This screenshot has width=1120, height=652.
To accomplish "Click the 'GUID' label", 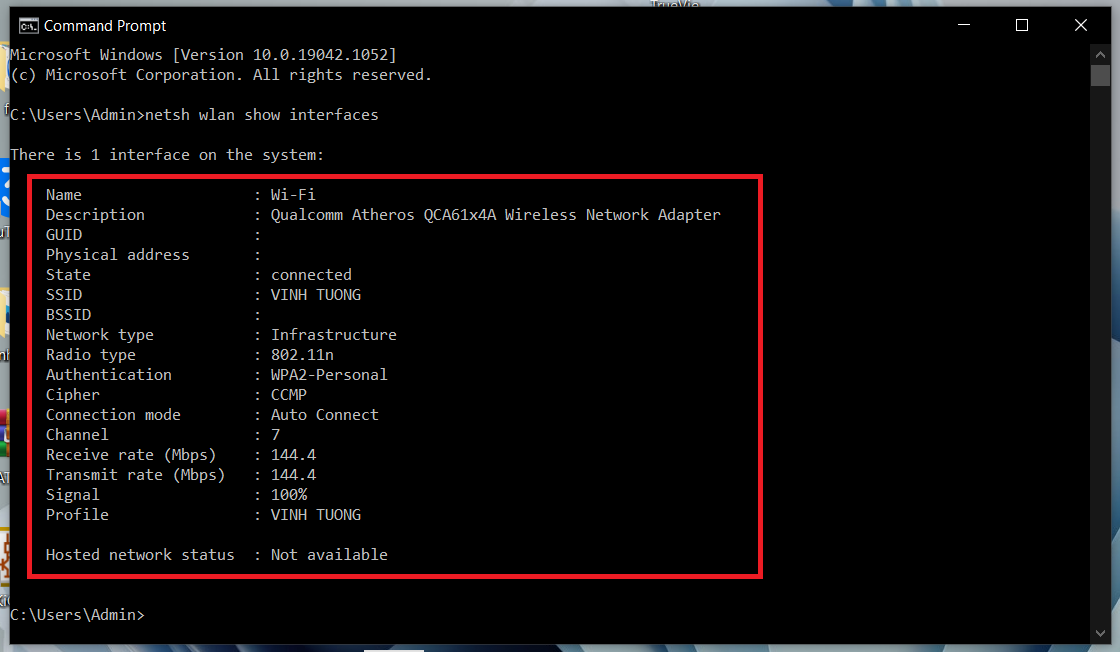I will point(64,235).
